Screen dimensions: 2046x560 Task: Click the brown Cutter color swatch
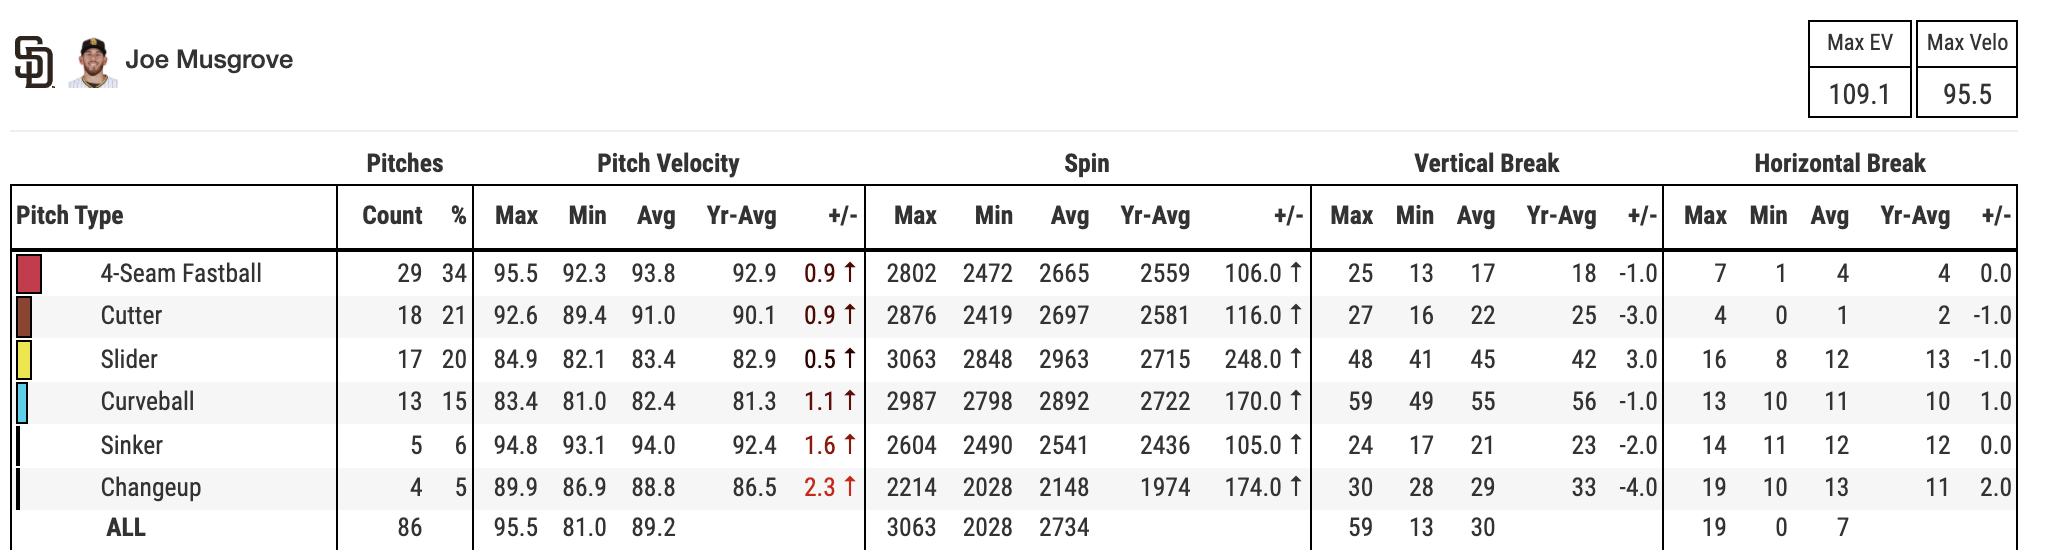24,316
